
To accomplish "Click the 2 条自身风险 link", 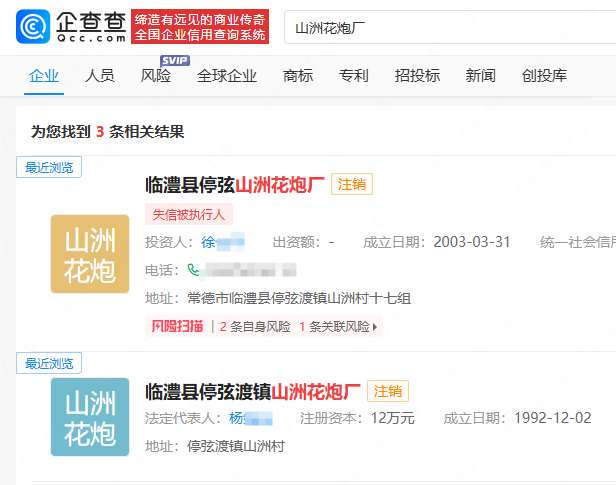I will 255,326.
